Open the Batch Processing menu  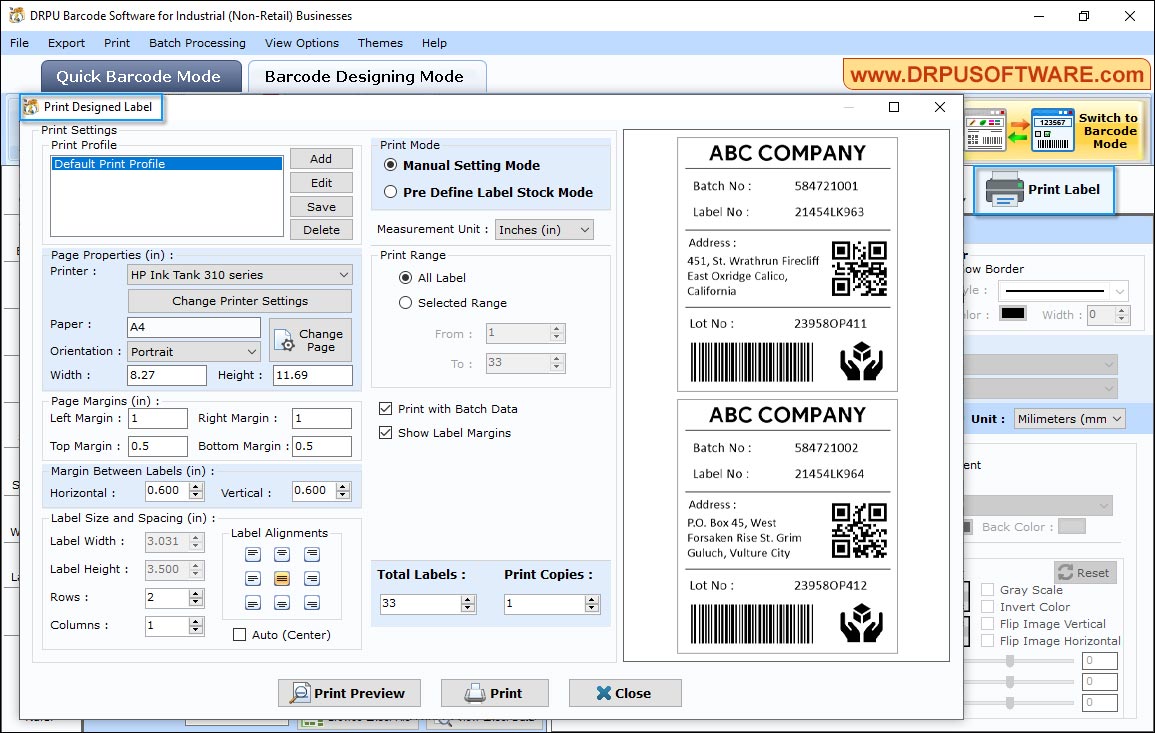tap(197, 43)
